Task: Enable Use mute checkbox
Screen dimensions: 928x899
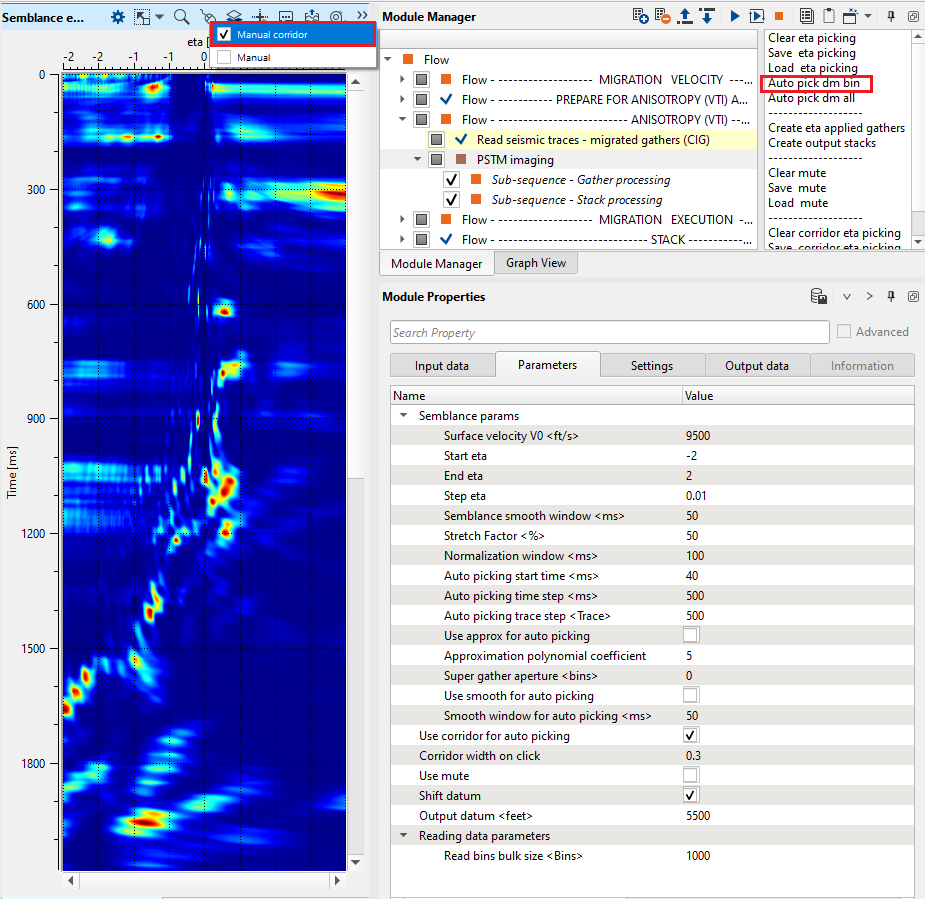Action: pos(691,775)
